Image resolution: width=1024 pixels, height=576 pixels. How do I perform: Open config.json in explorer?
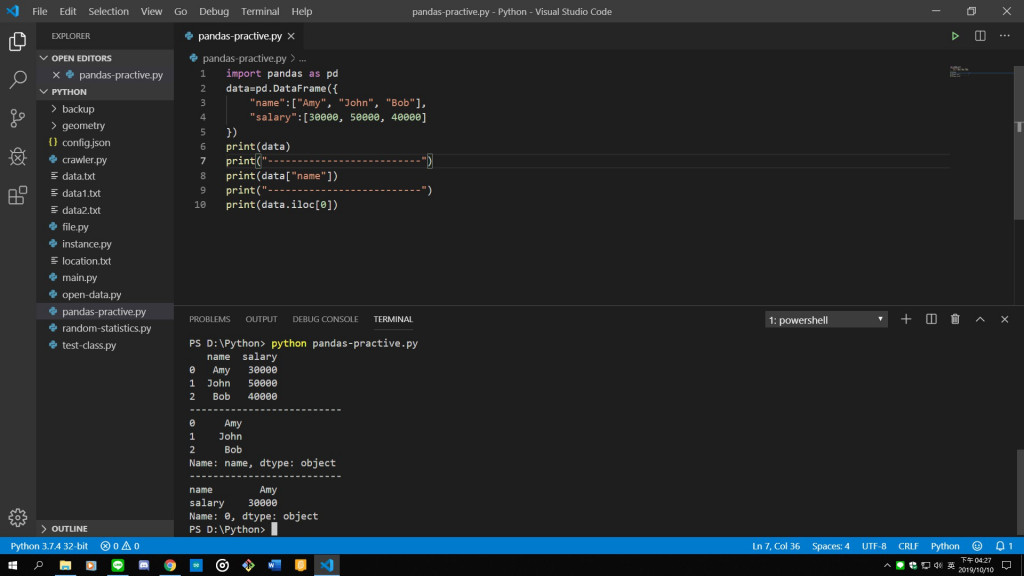coord(104,142)
